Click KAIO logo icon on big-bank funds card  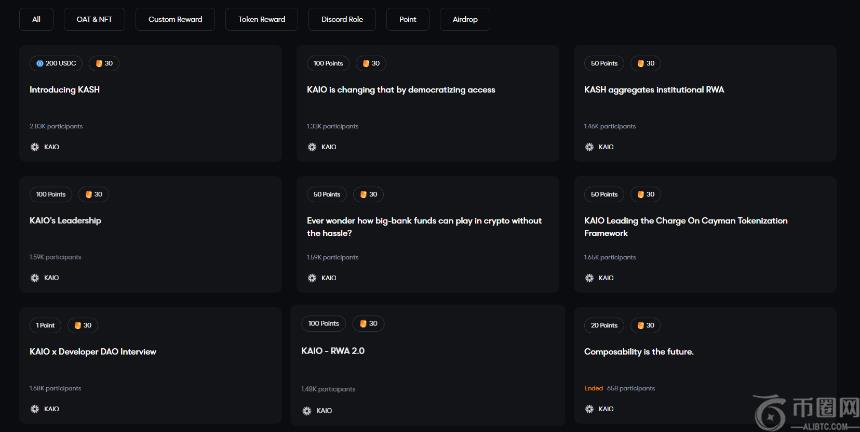[312, 278]
